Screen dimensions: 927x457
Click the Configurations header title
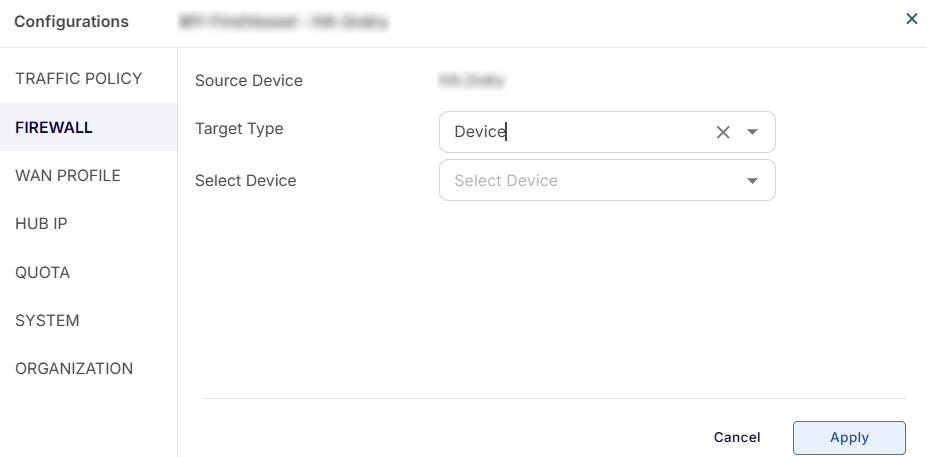(72, 22)
